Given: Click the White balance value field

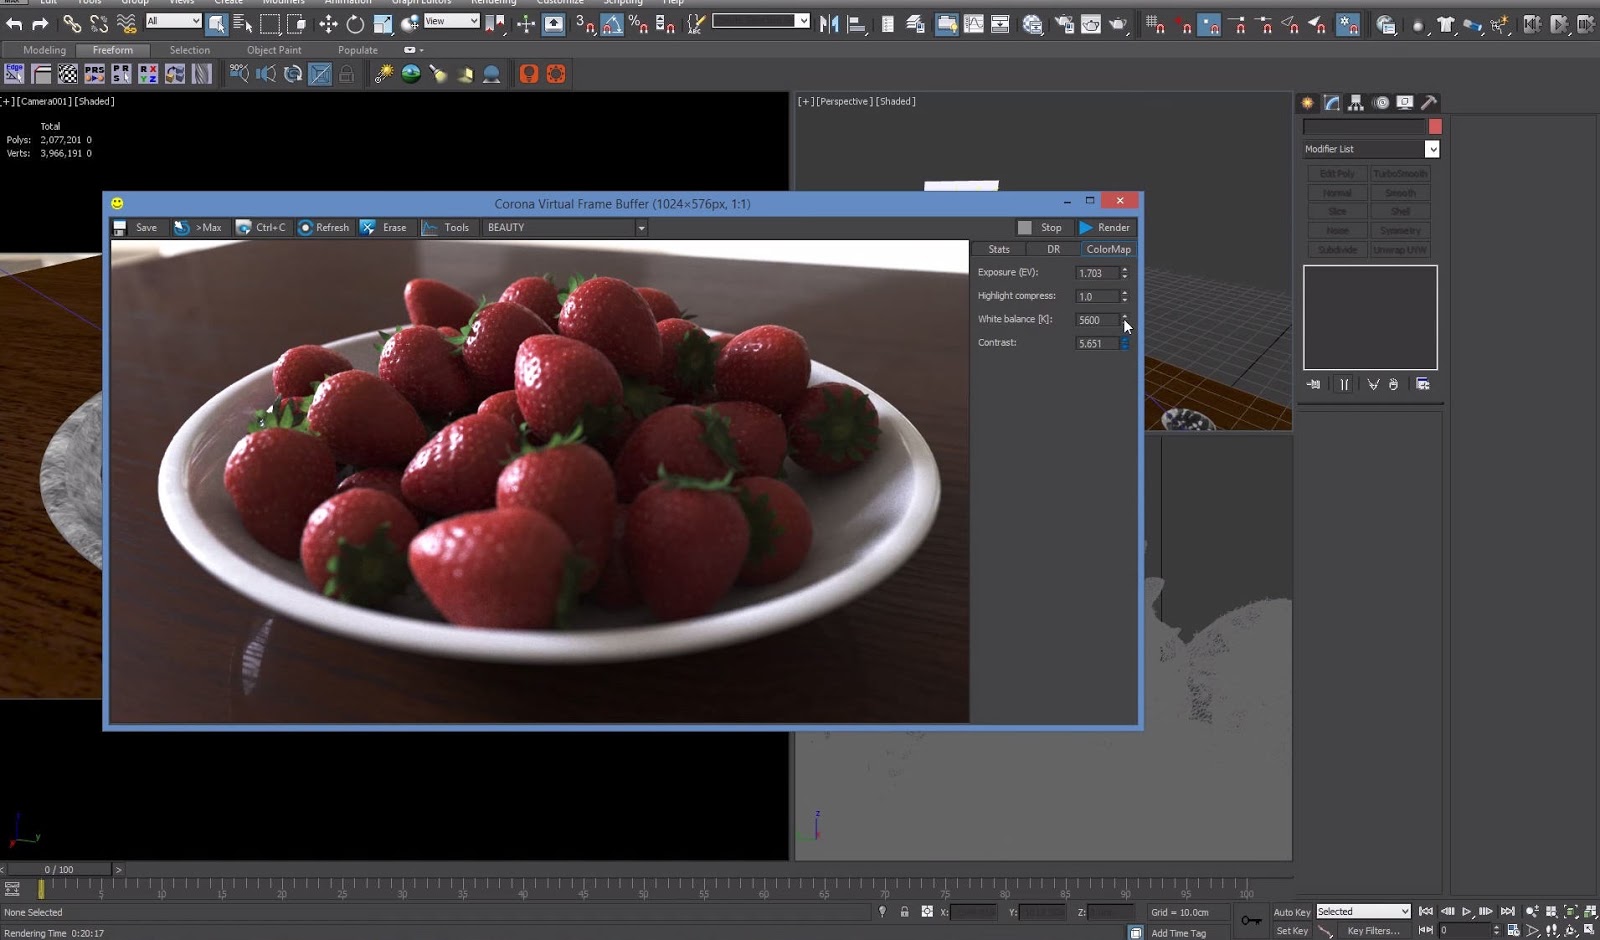Looking at the screenshot, I should click(1097, 320).
